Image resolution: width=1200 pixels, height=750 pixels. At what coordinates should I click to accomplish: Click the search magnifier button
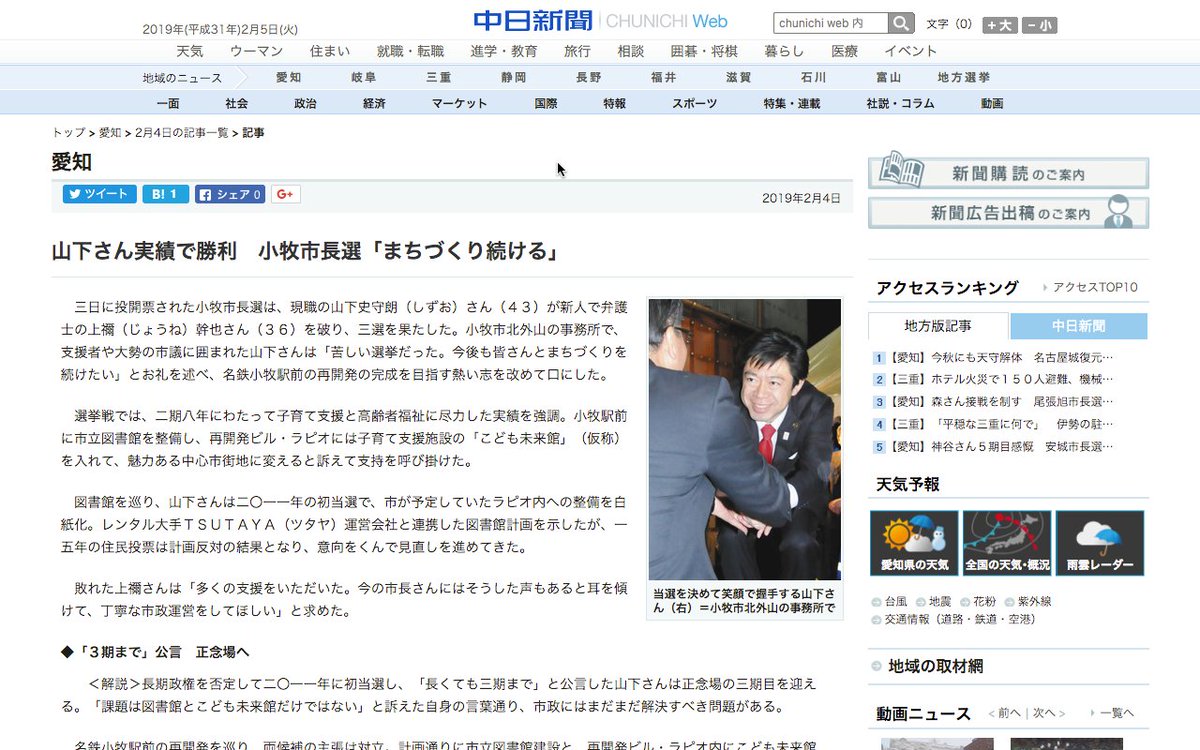click(x=902, y=23)
